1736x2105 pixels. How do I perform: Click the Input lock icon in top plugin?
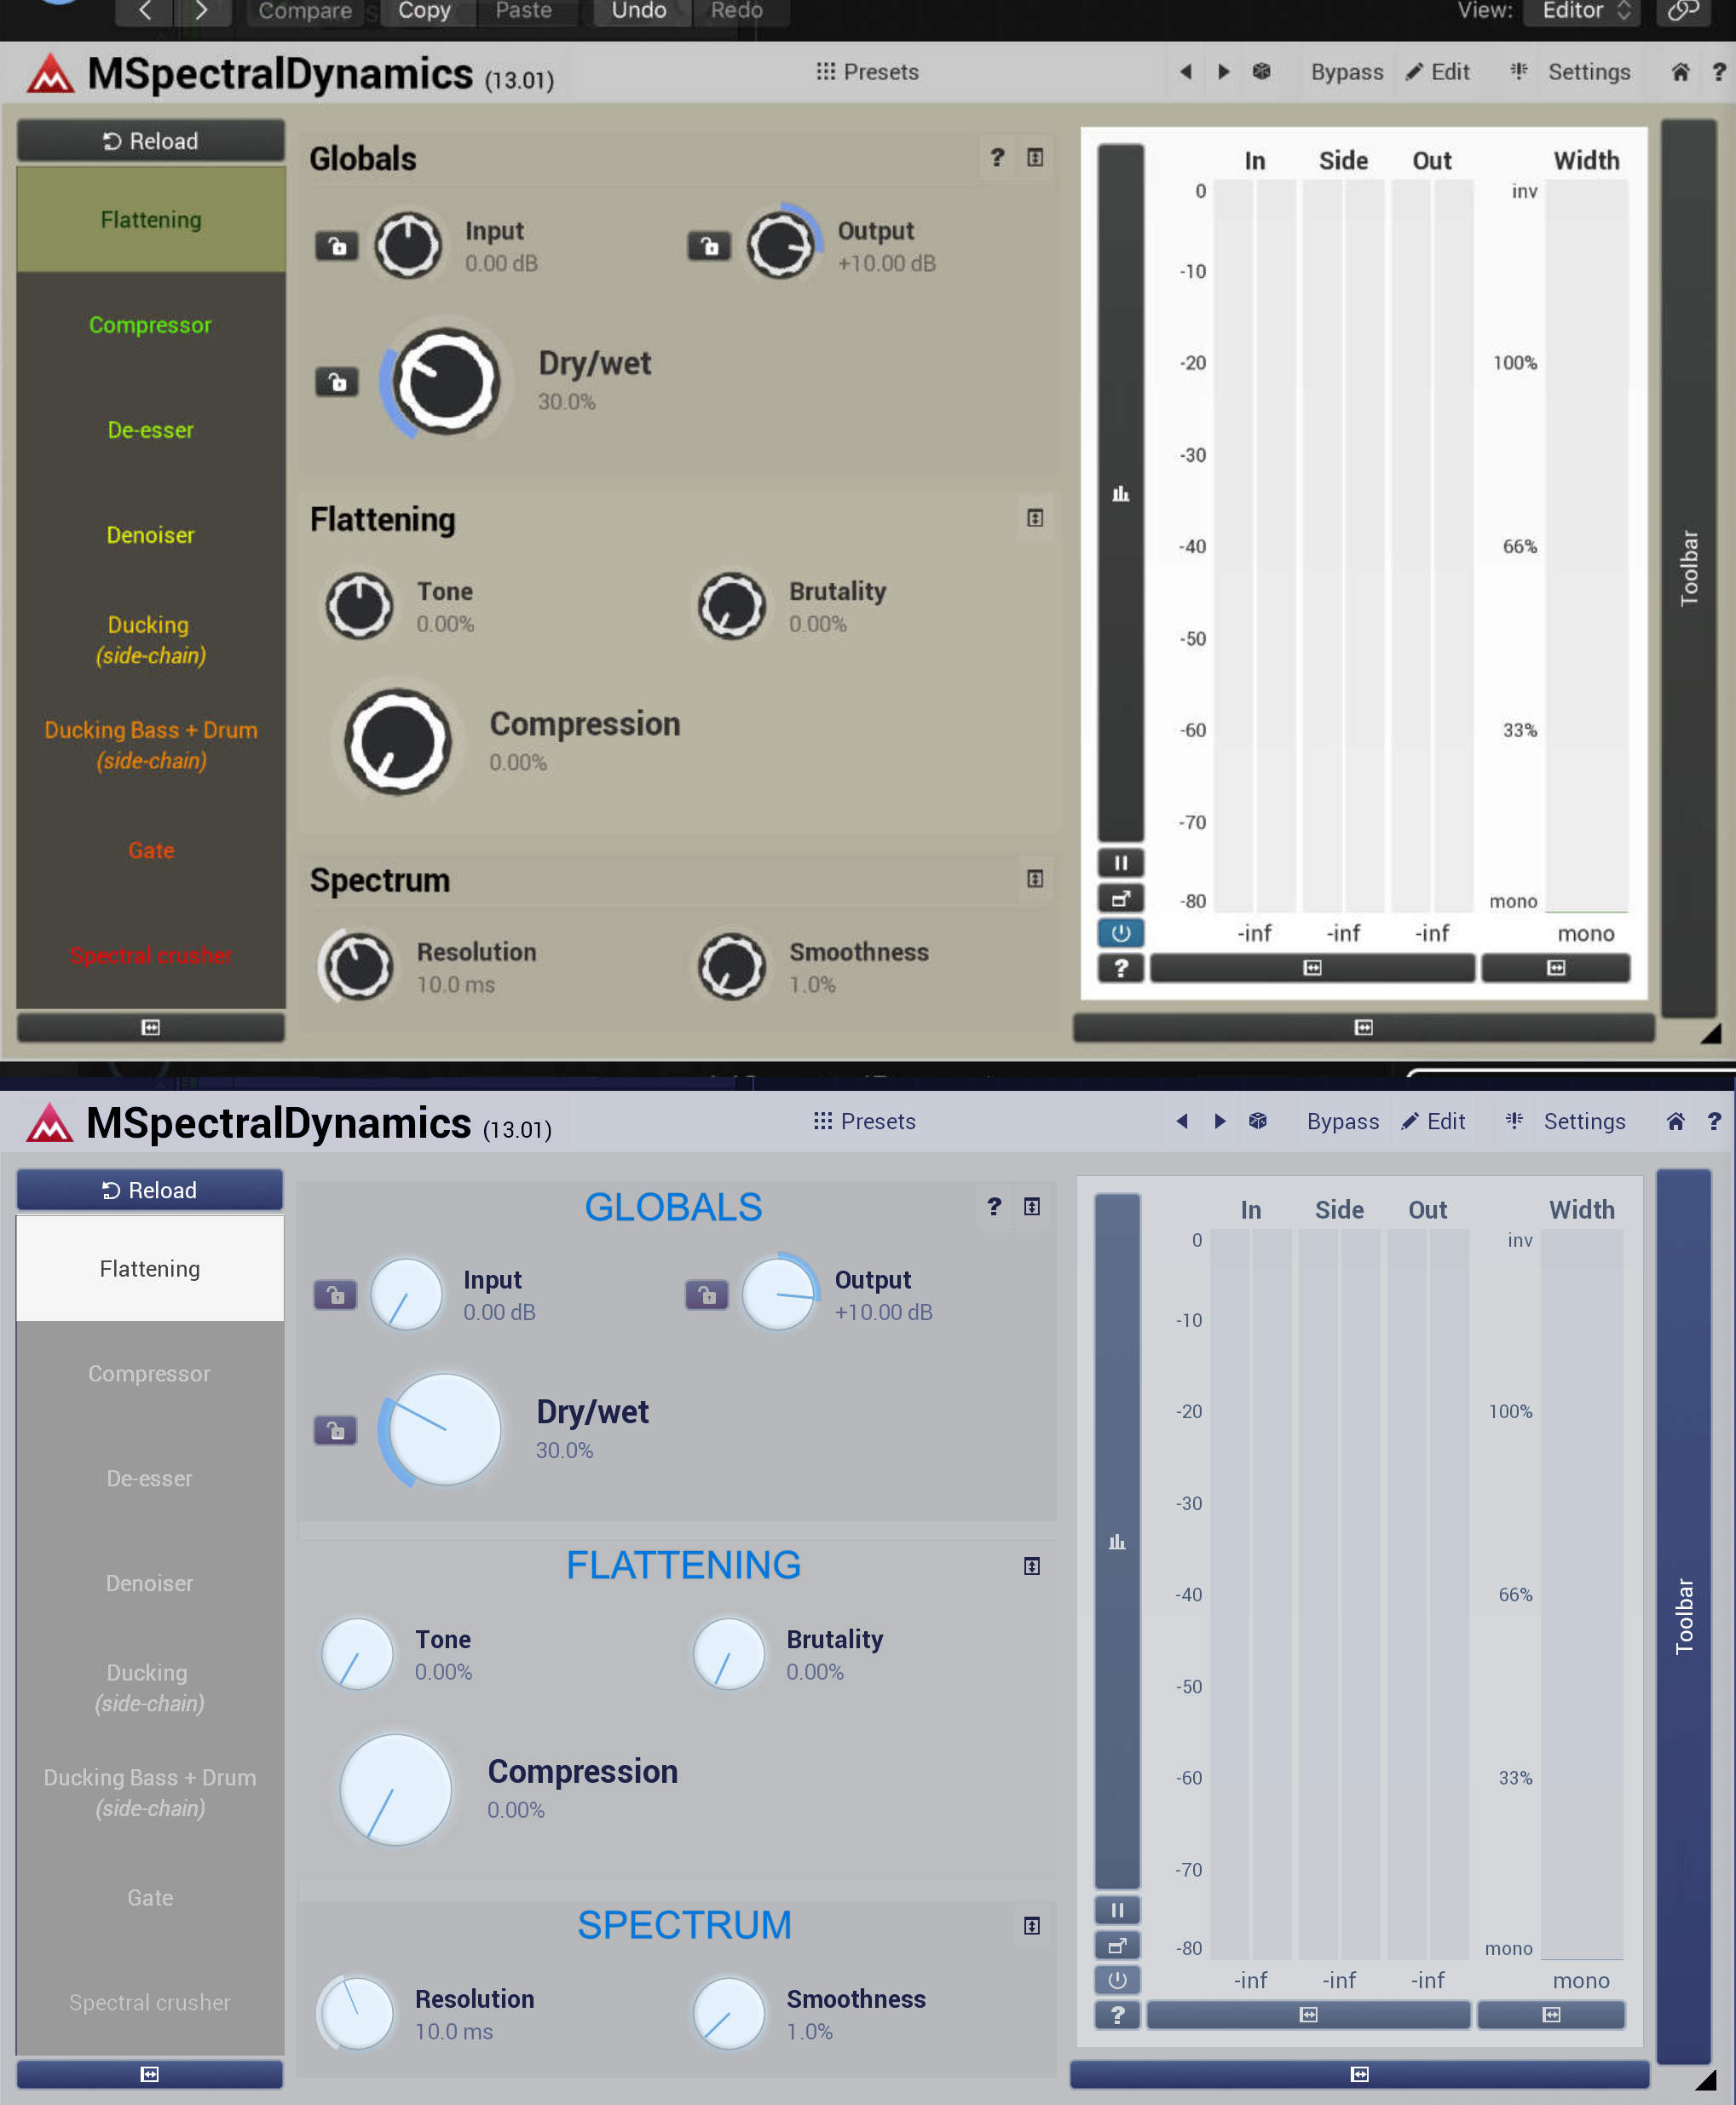(337, 246)
